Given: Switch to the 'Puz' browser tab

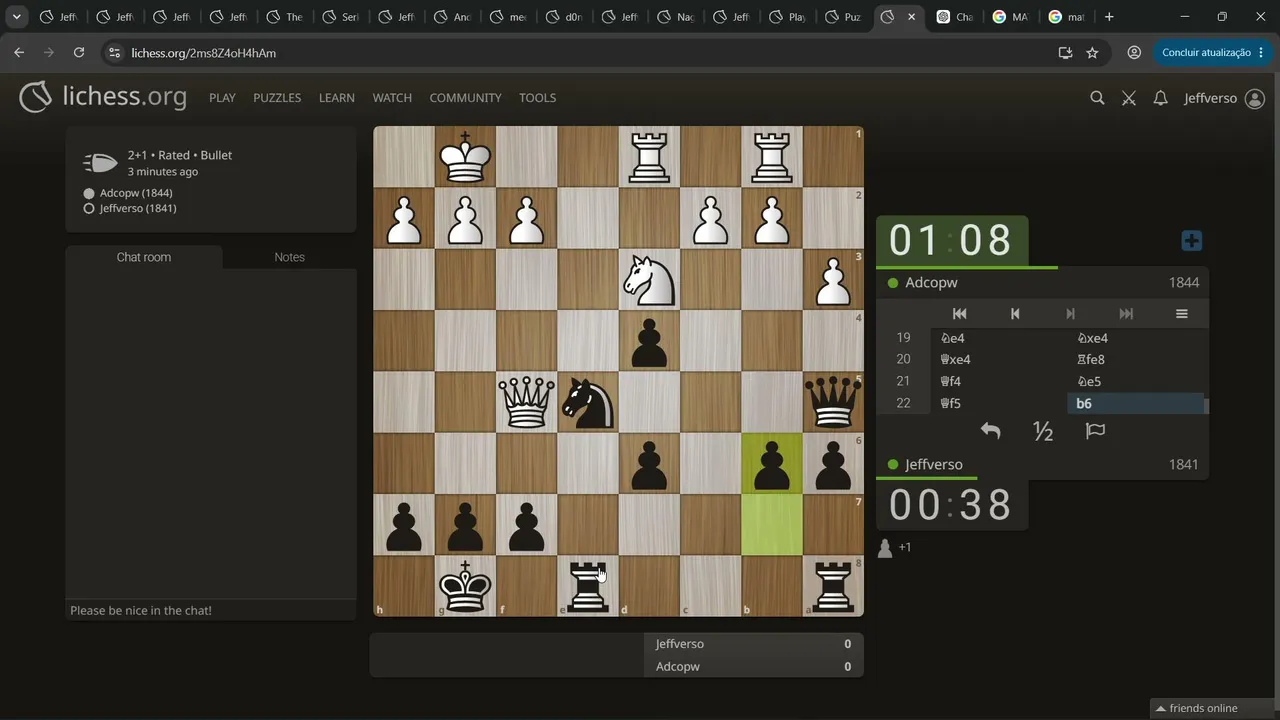Looking at the screenshot, I should tap(844, 17).
